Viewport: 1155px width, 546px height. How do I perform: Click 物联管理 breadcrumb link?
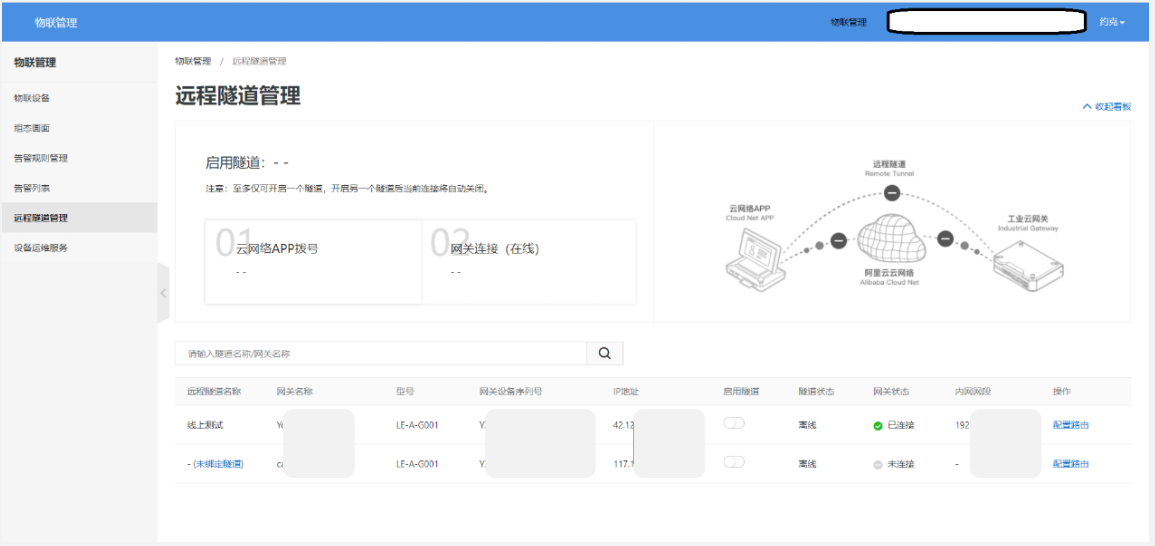(x=193, y=61)
